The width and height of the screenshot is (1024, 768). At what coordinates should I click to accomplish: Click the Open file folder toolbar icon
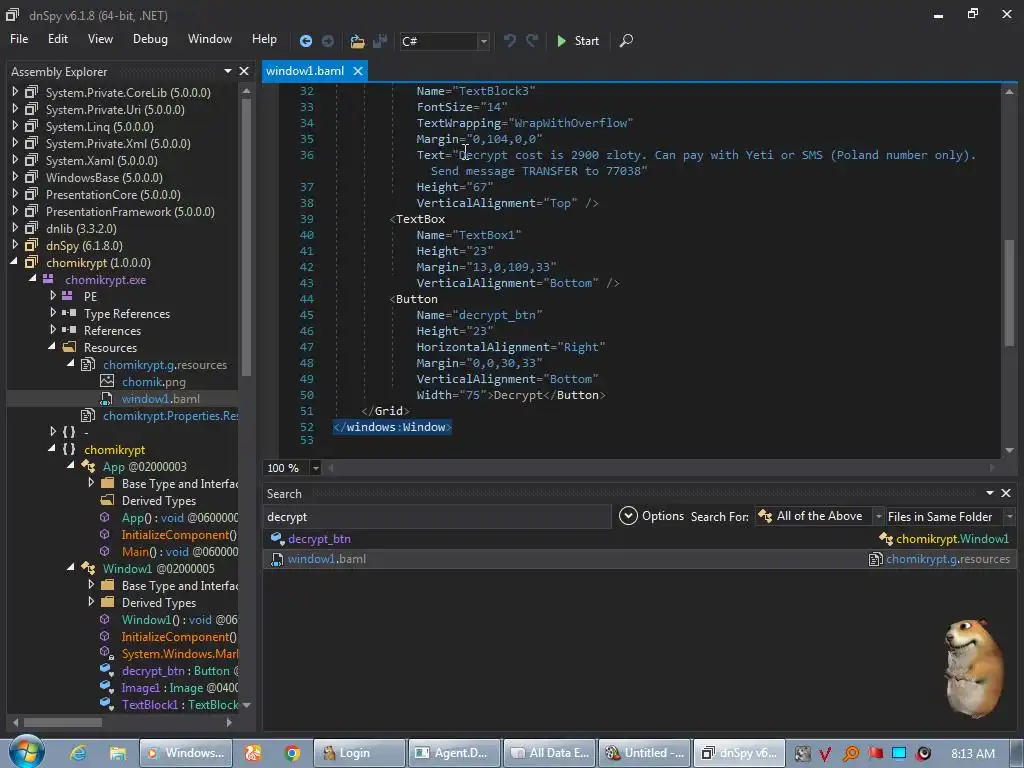pos(357,41)
